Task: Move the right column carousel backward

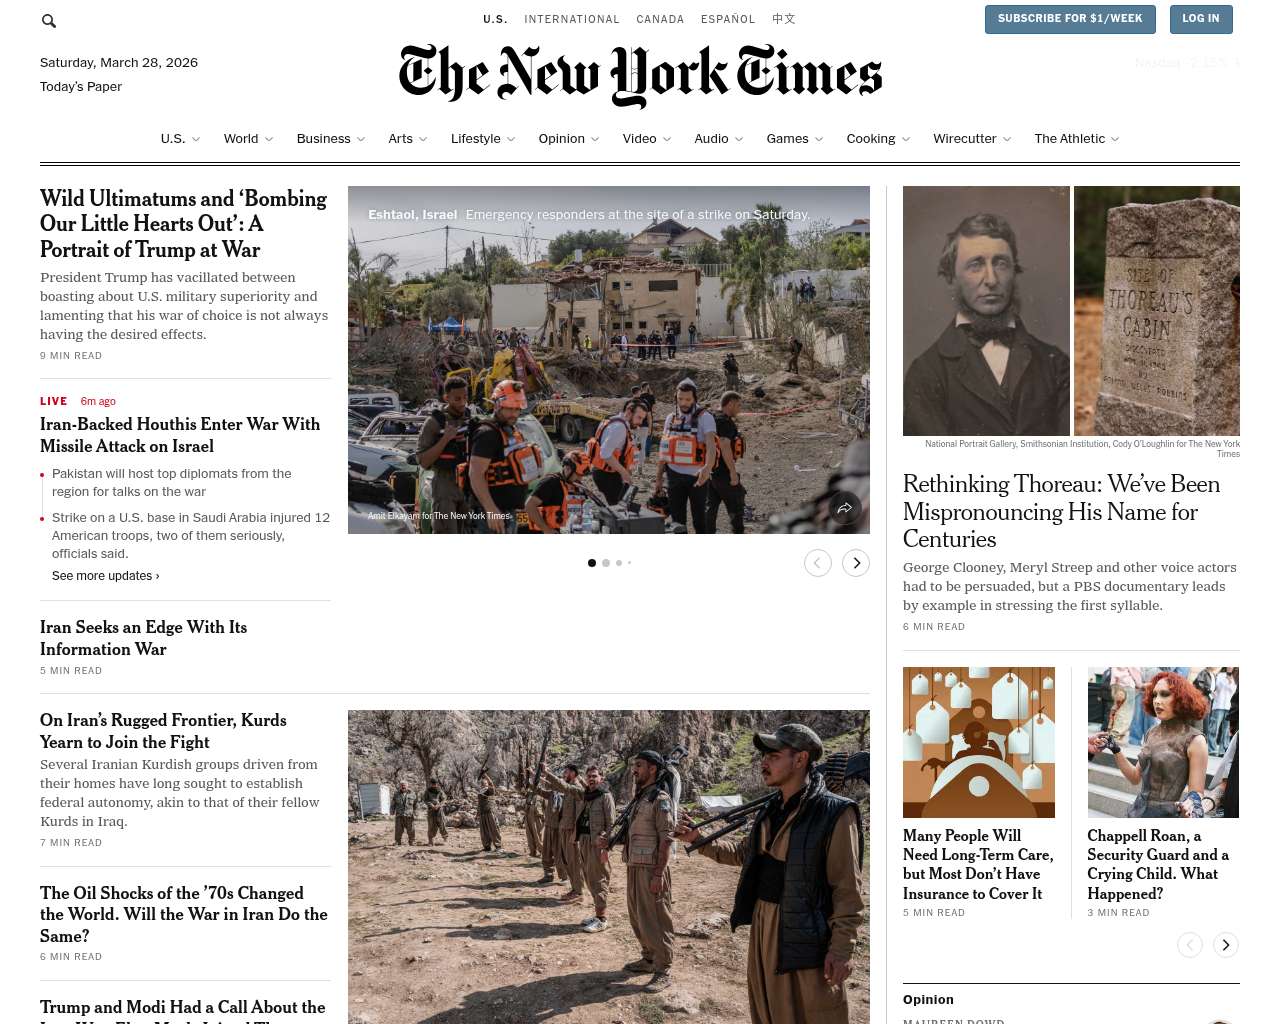Action: [x=1190, y=945]
